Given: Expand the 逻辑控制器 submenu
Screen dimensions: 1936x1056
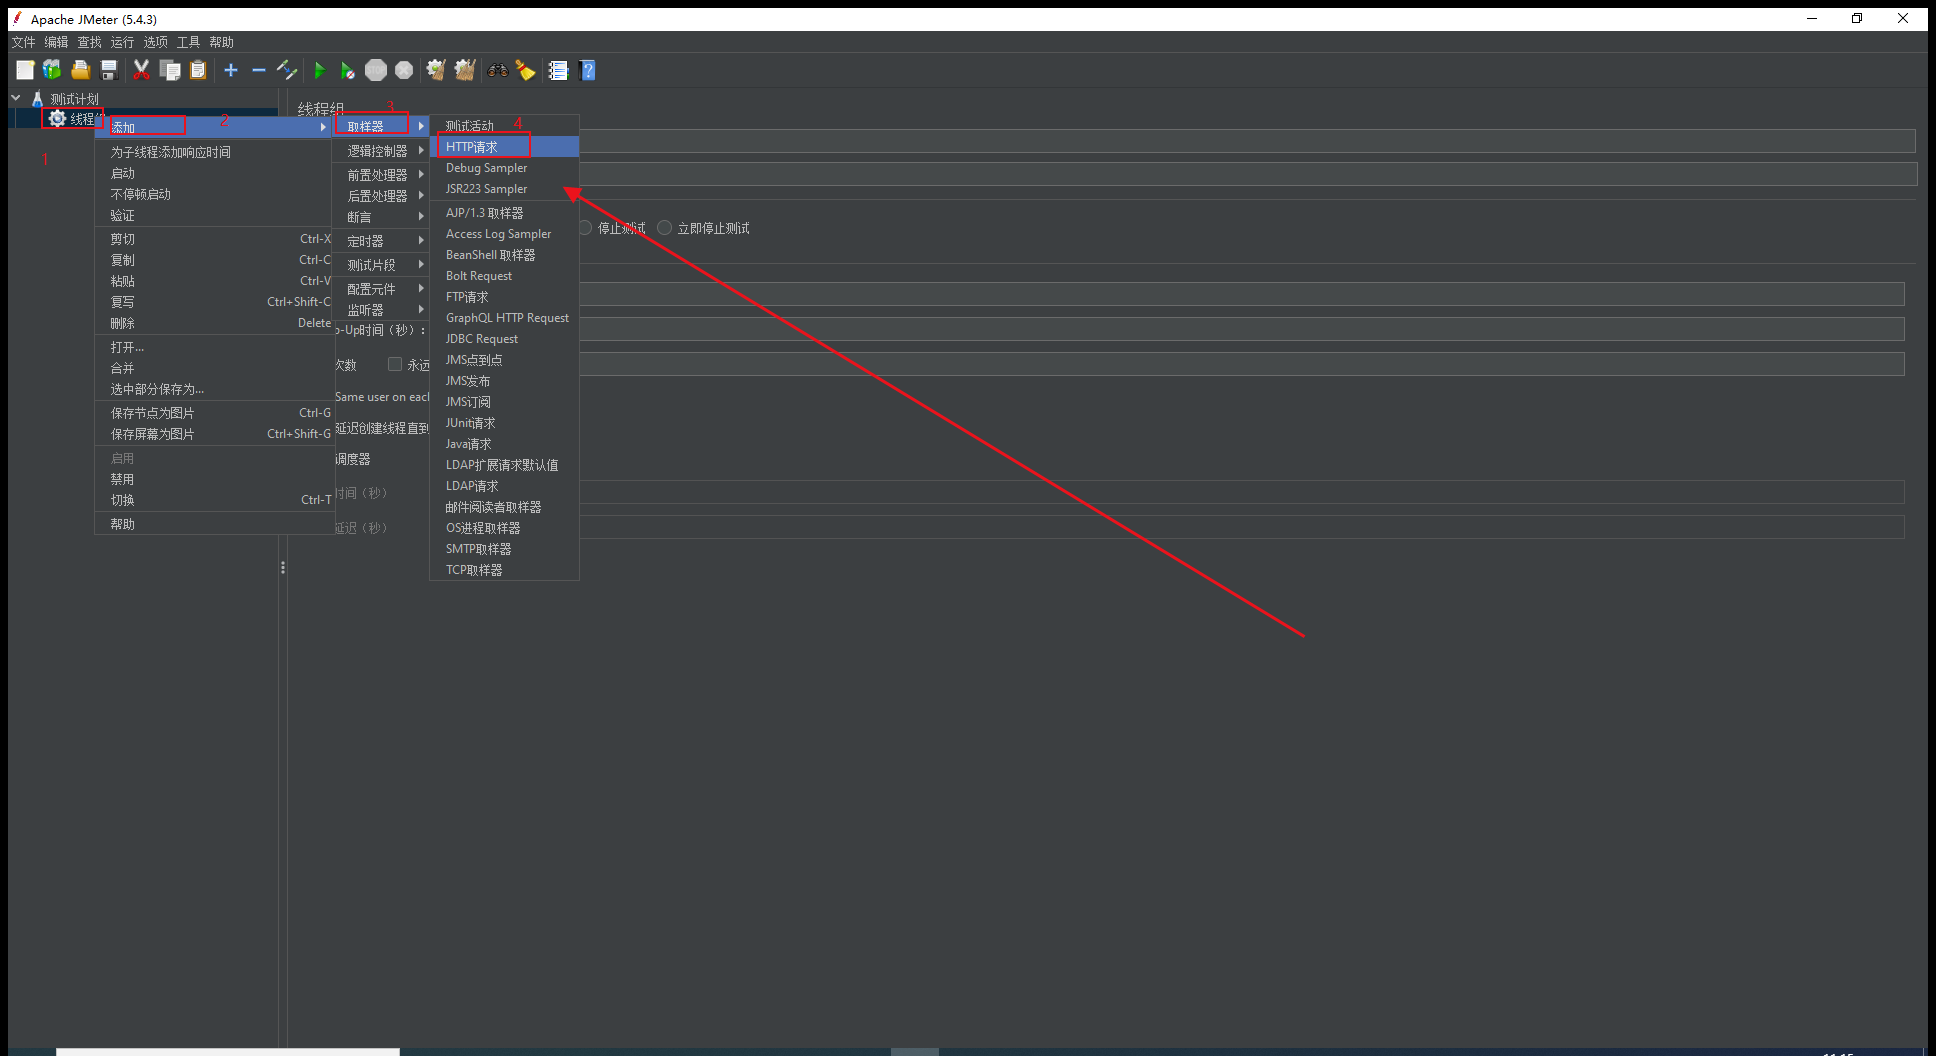Looking at the screenshot, I should pos(382,151).
